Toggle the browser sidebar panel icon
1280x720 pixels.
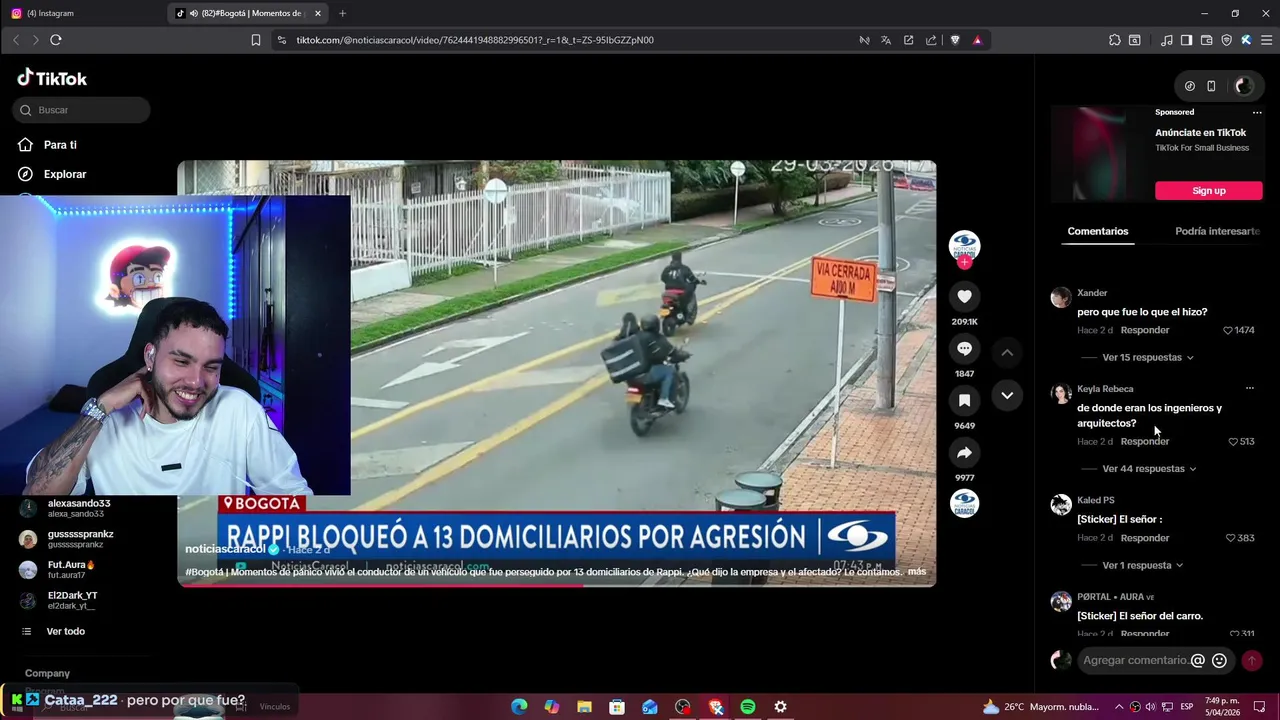pos(1186,40)
